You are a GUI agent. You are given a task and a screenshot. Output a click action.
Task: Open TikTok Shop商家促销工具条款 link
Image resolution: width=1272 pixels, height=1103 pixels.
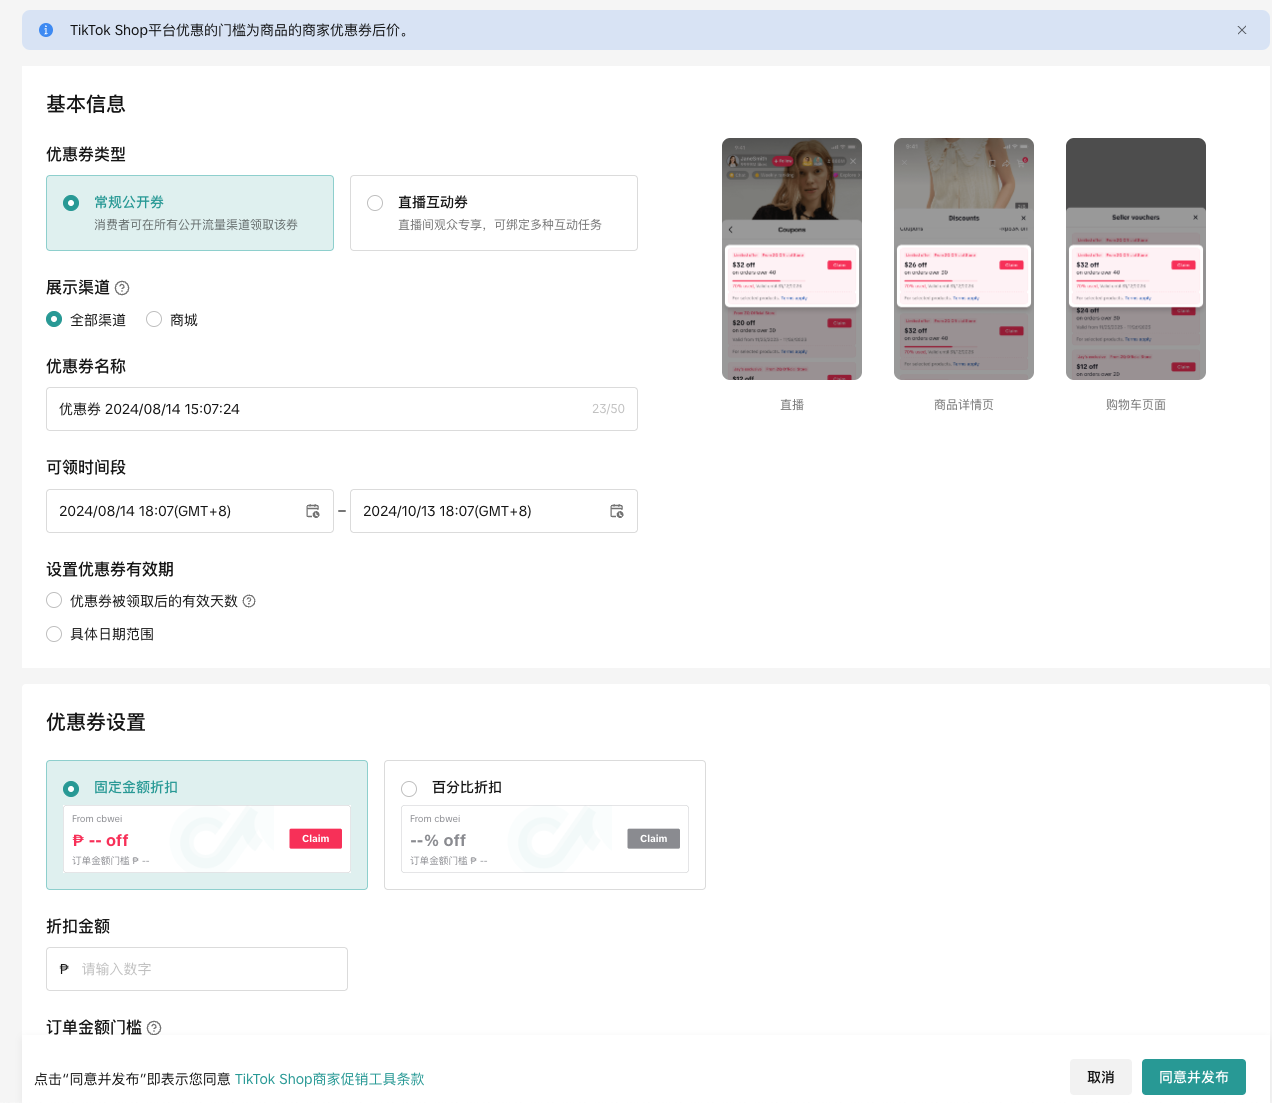pos(329,1079)
